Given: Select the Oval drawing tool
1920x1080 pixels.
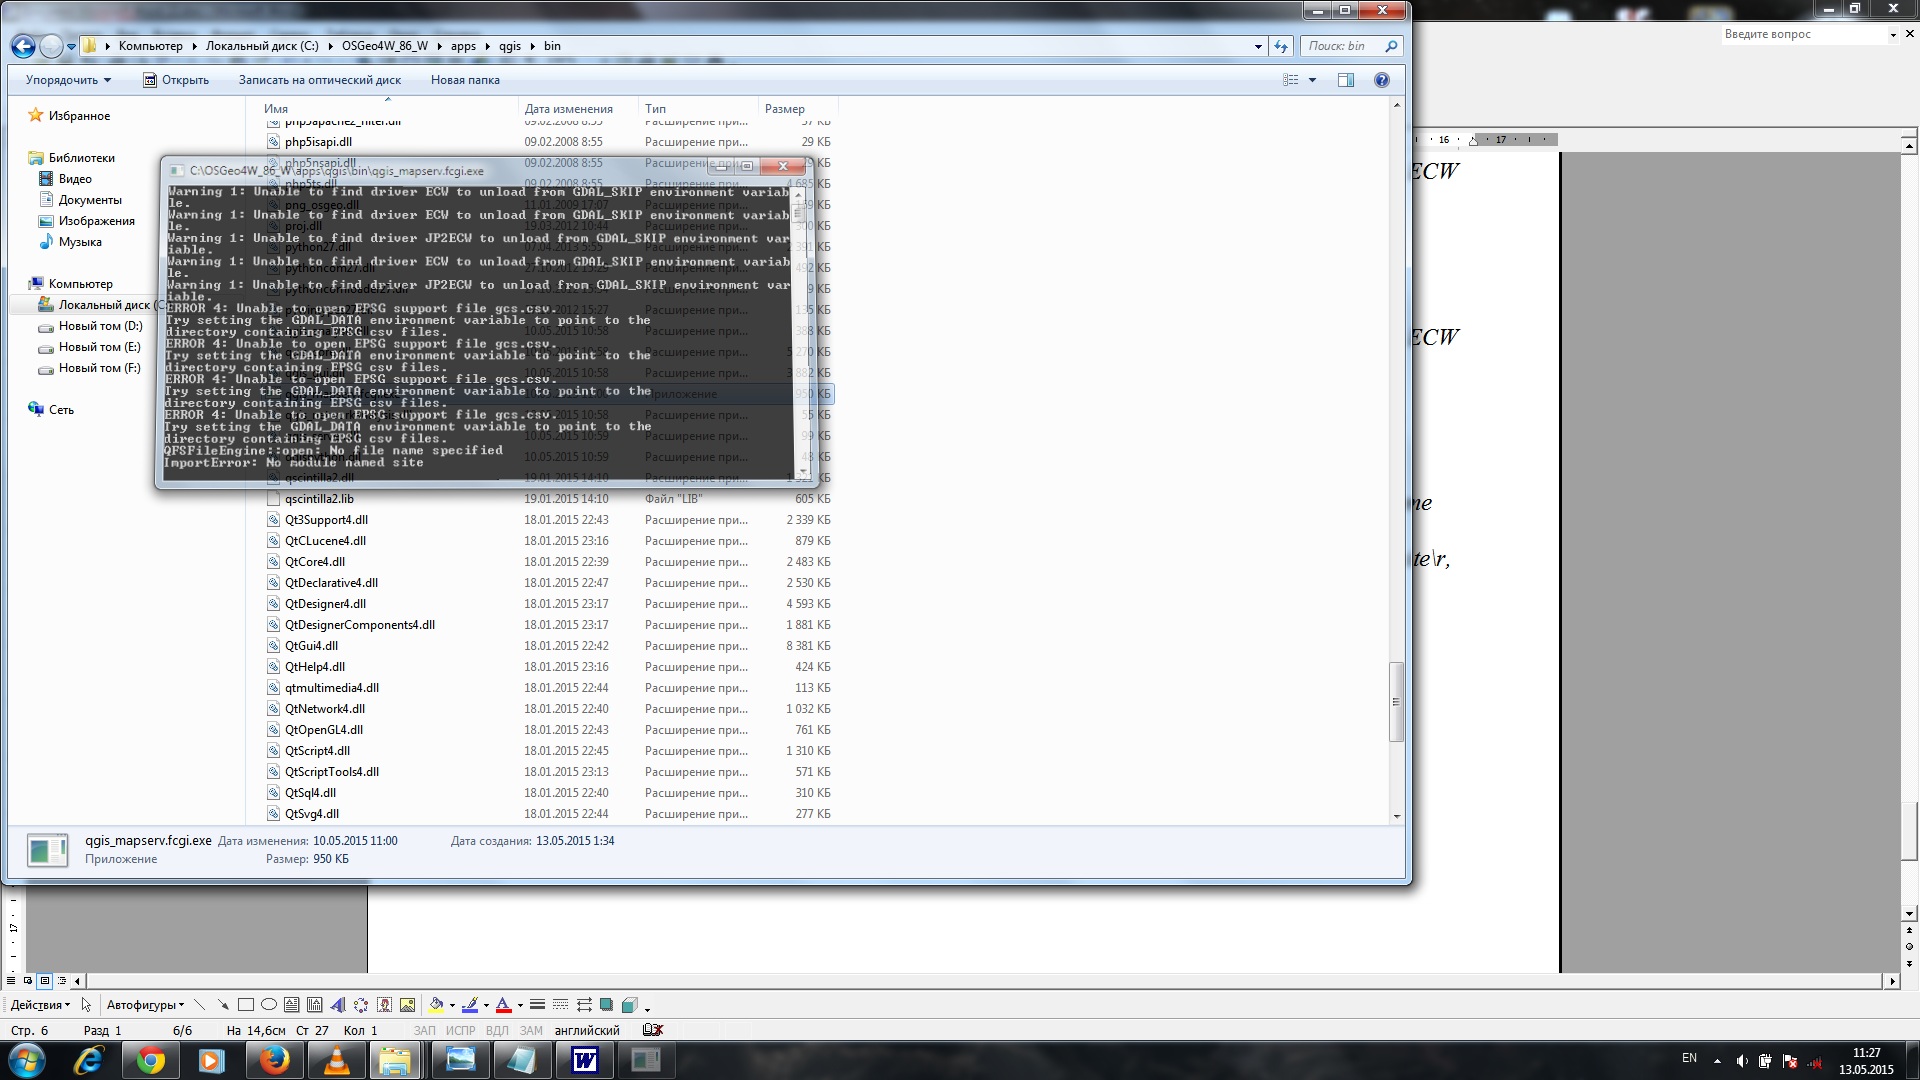Looking at the screenshot, I should (269, 1005).
